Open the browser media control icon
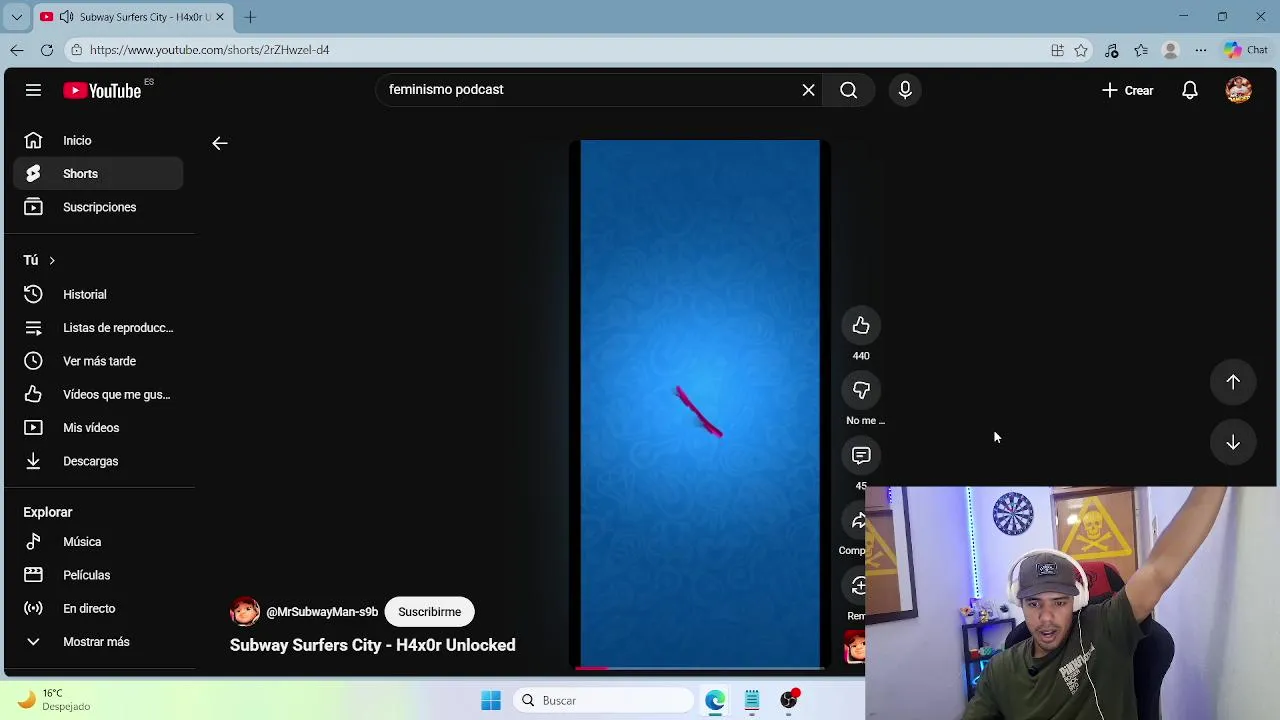This screenshot has height=720, width=1280. (1111, 50)
